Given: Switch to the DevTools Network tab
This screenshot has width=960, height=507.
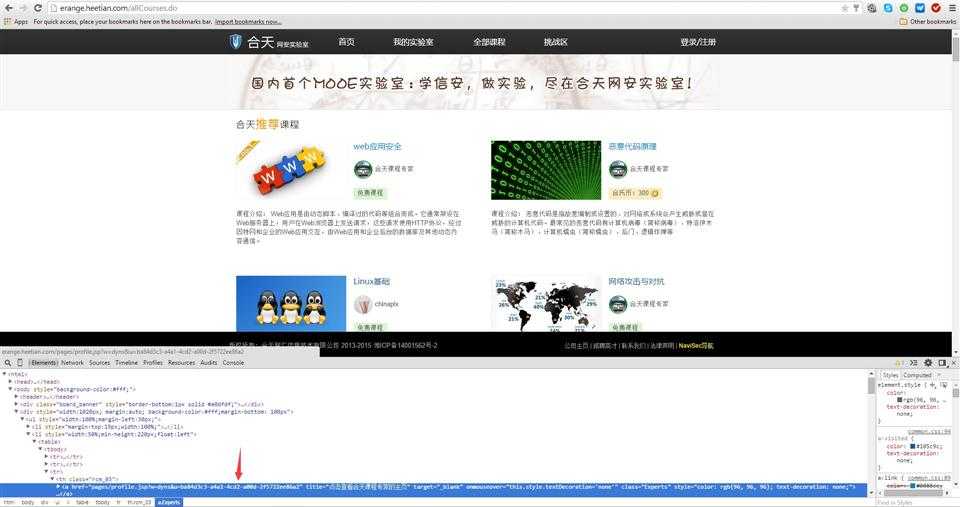Looking at the screenshot, I should (72, 362).
